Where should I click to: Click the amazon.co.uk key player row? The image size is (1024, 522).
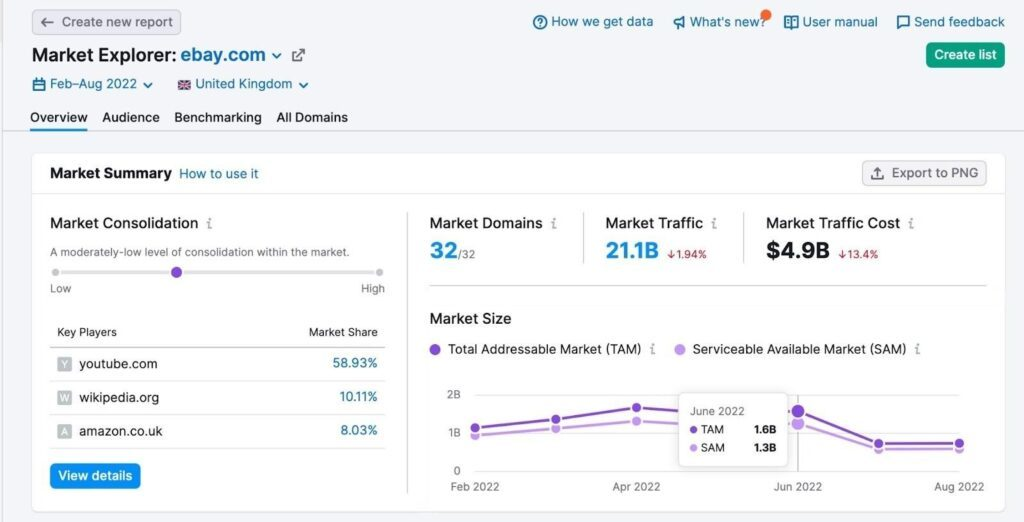217,431
